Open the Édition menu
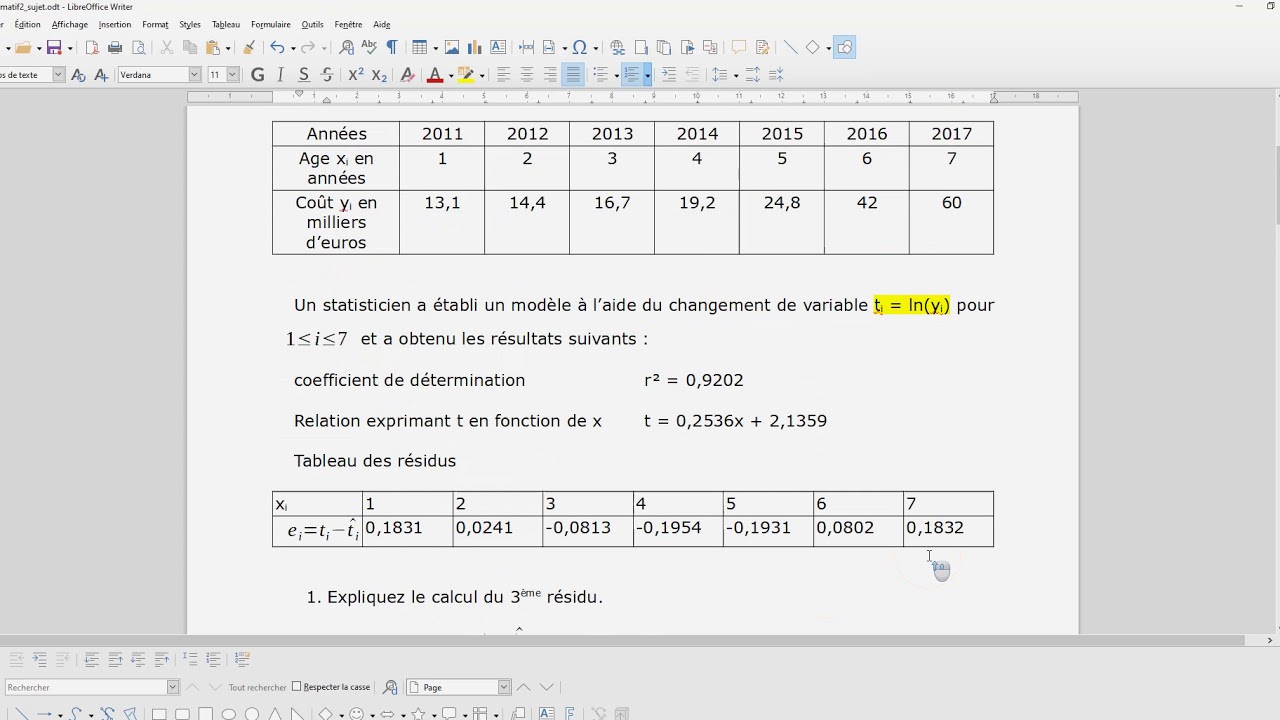Viewport: 1280px width, 720px height. pos(28,24)
